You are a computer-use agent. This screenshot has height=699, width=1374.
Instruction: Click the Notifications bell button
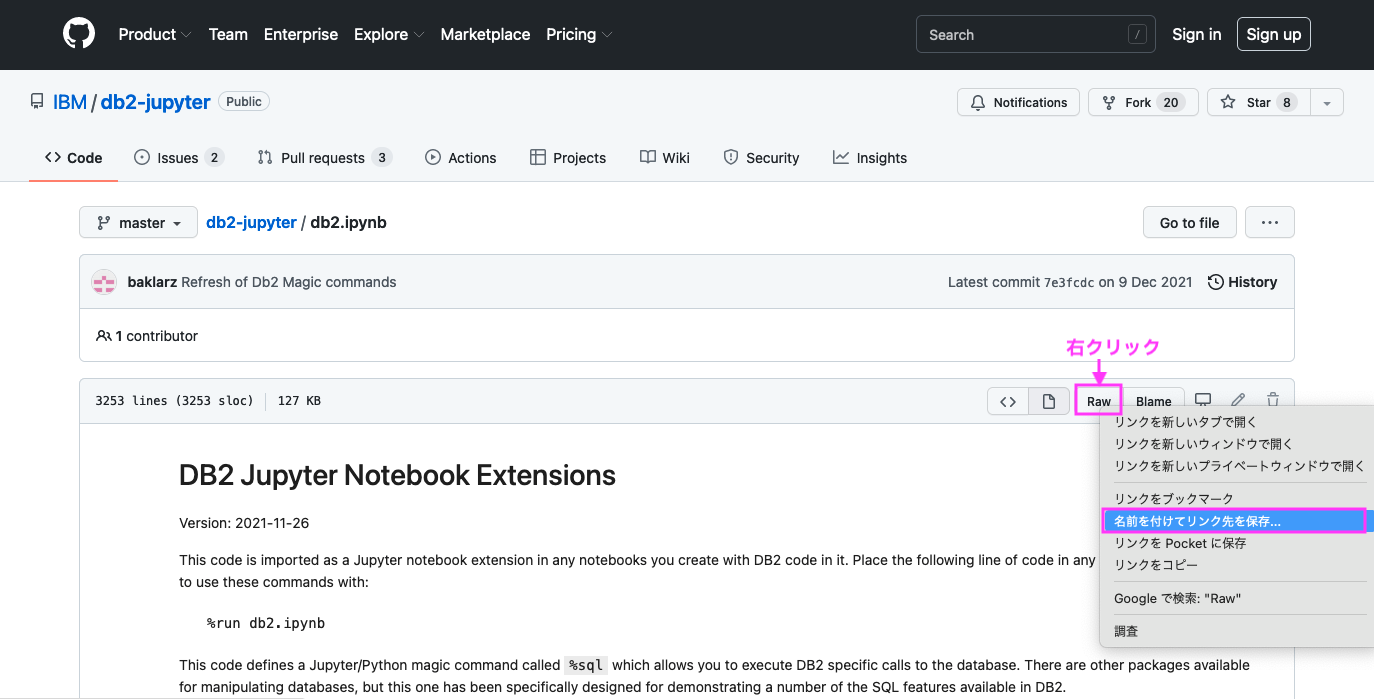[x=1019, y=102]
